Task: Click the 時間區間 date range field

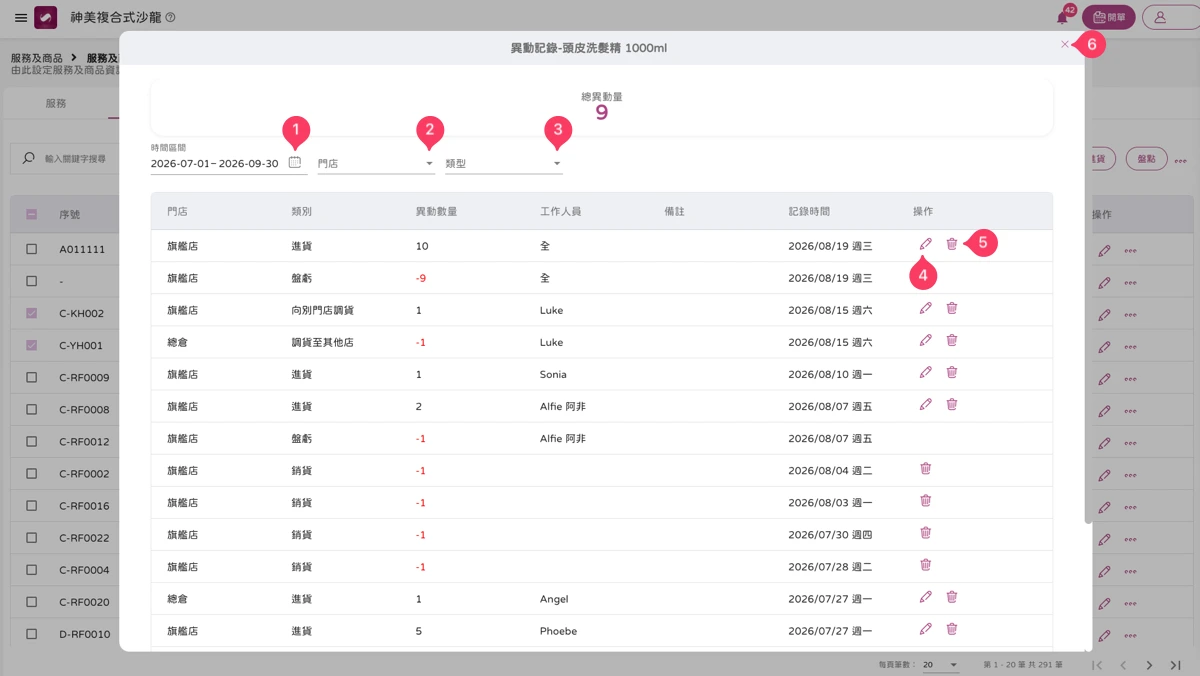Action: pyautogui.click(x=229, y=163)
